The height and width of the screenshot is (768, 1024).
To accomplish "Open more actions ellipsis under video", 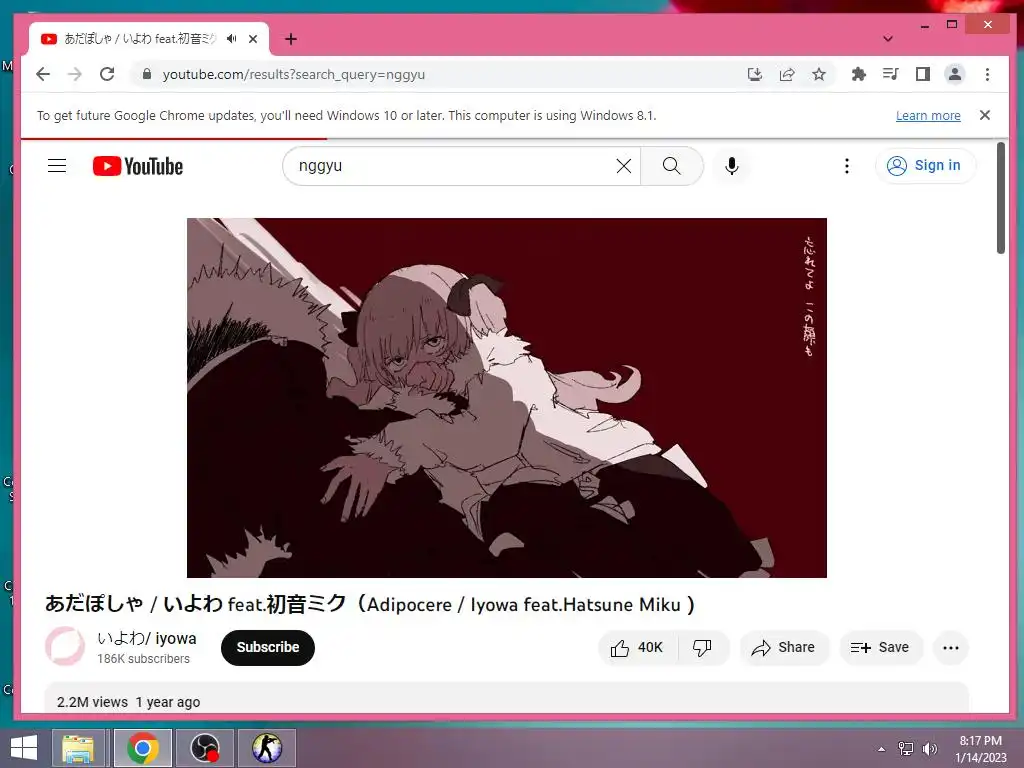I will (x=951, y=648).
